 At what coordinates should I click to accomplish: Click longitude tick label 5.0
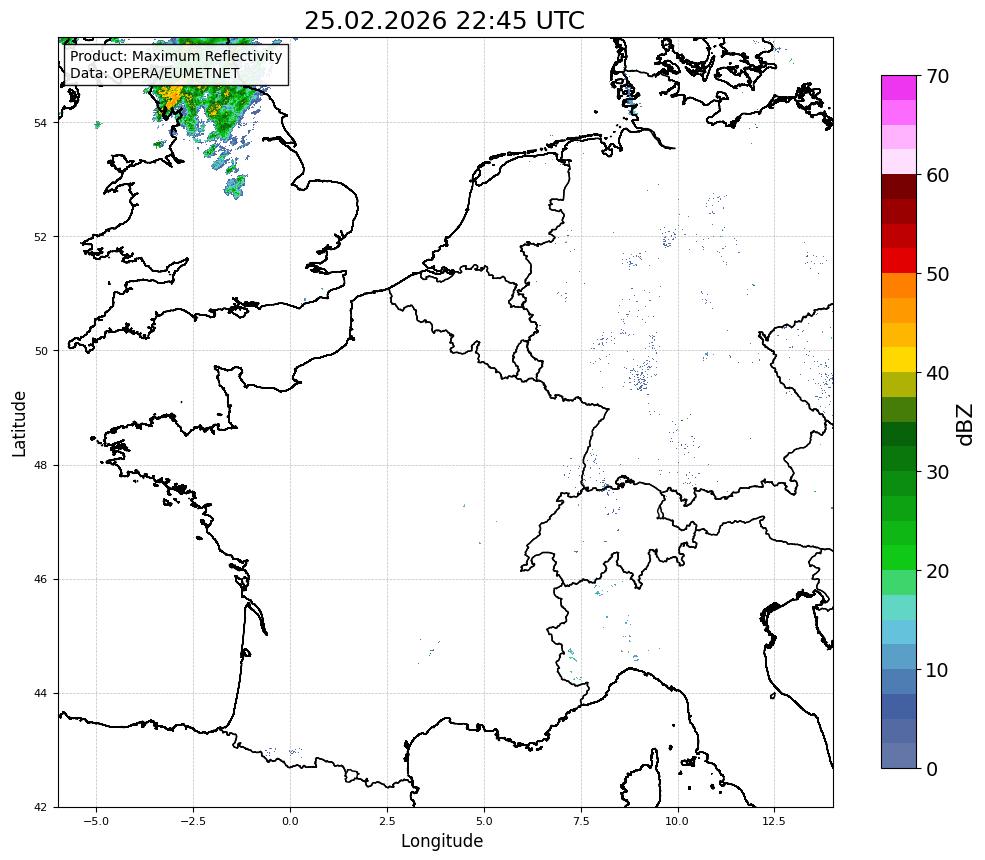pyautogui.click(x=484, y=821)
